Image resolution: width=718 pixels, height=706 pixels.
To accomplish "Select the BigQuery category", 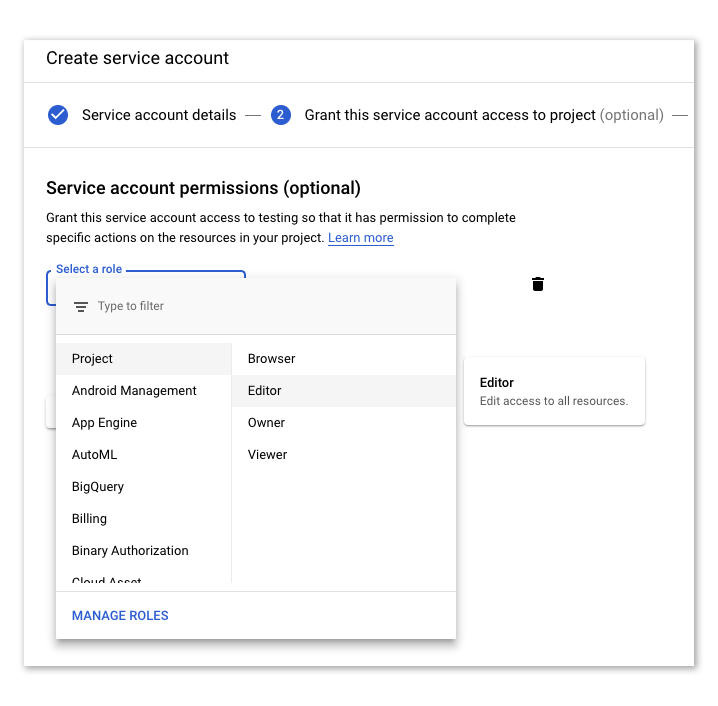I will tap(98, 487).
